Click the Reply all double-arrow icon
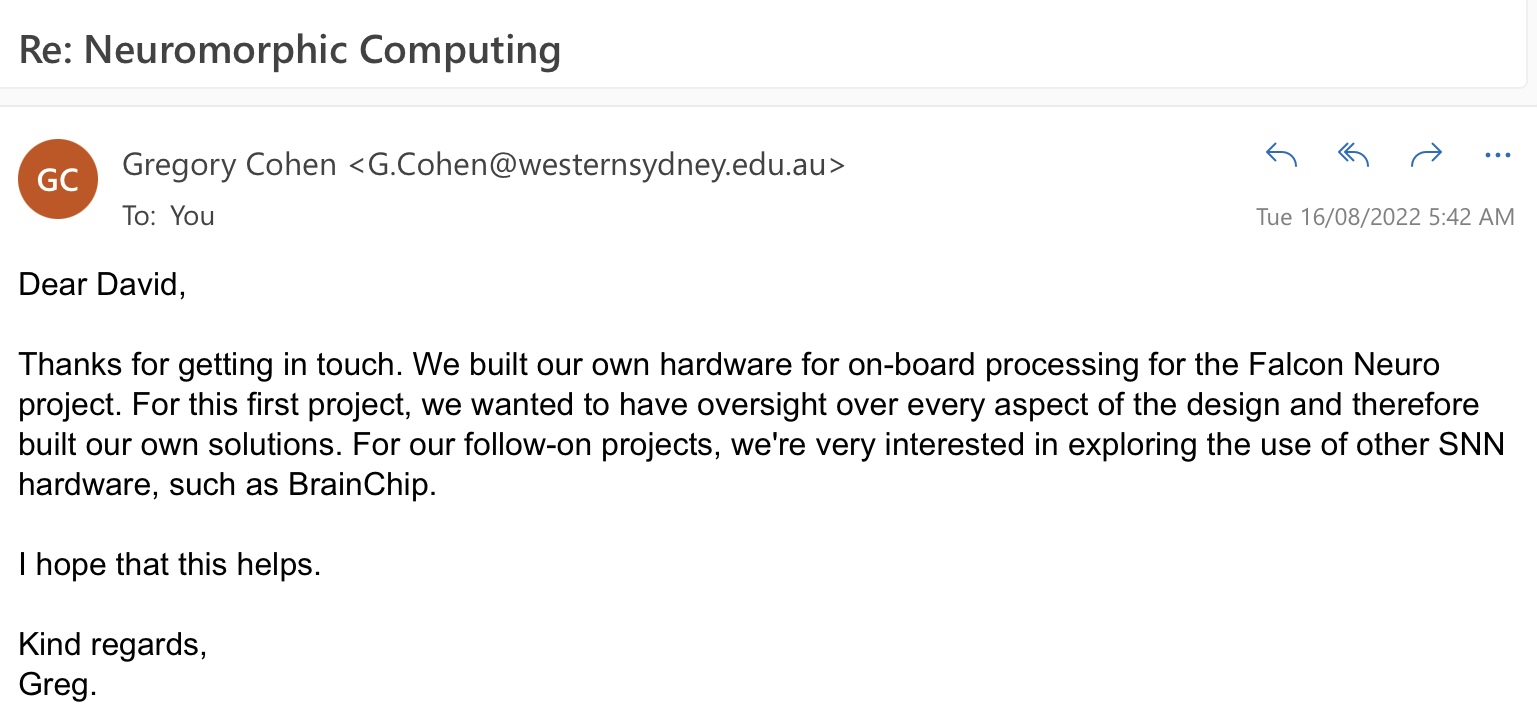Screen dimensions: 1537x716 [x=1353, y=154]
